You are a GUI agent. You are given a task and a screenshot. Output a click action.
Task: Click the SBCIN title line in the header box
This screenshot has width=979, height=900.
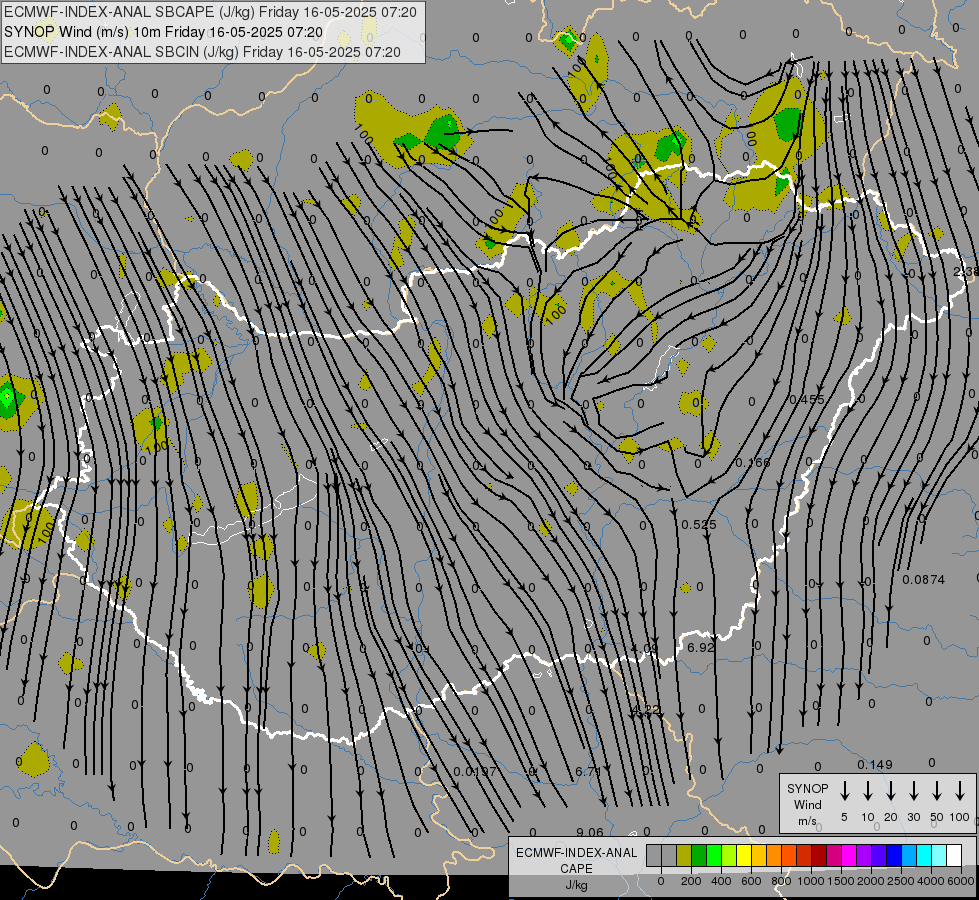coord(202,52)
